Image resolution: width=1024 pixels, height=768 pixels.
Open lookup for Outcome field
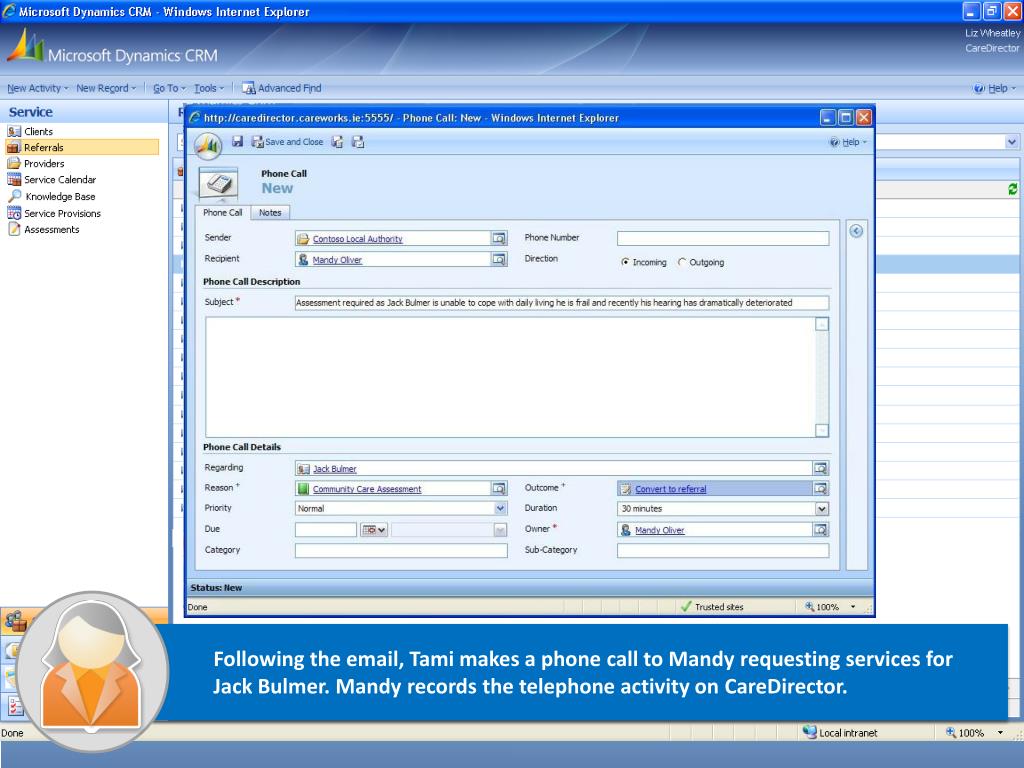coord(821,488)
